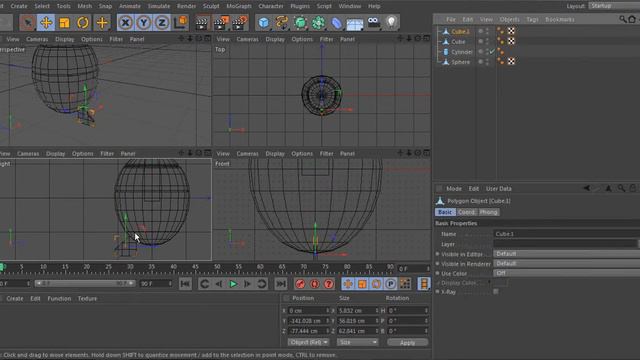Open the Create menu
The height and width of the screenshot is (360, 640).
coord(19,6)
